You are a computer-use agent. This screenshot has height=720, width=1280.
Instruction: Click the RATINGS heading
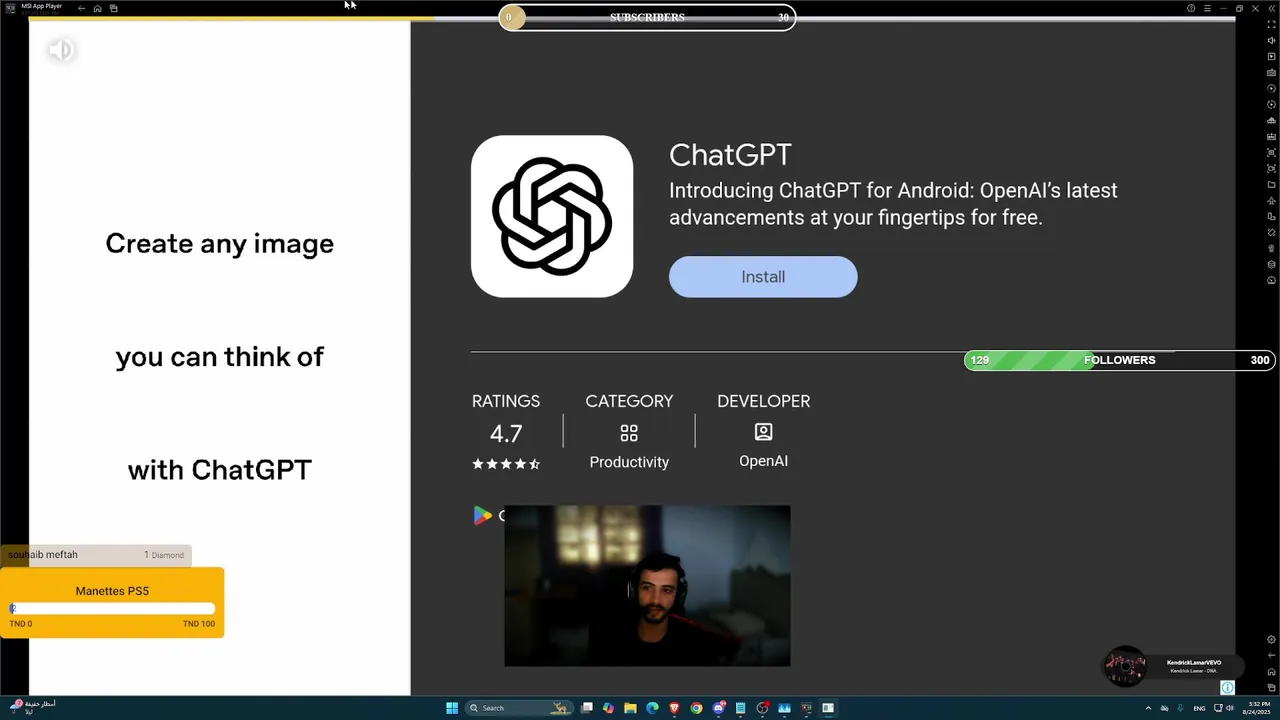[506, 401]
